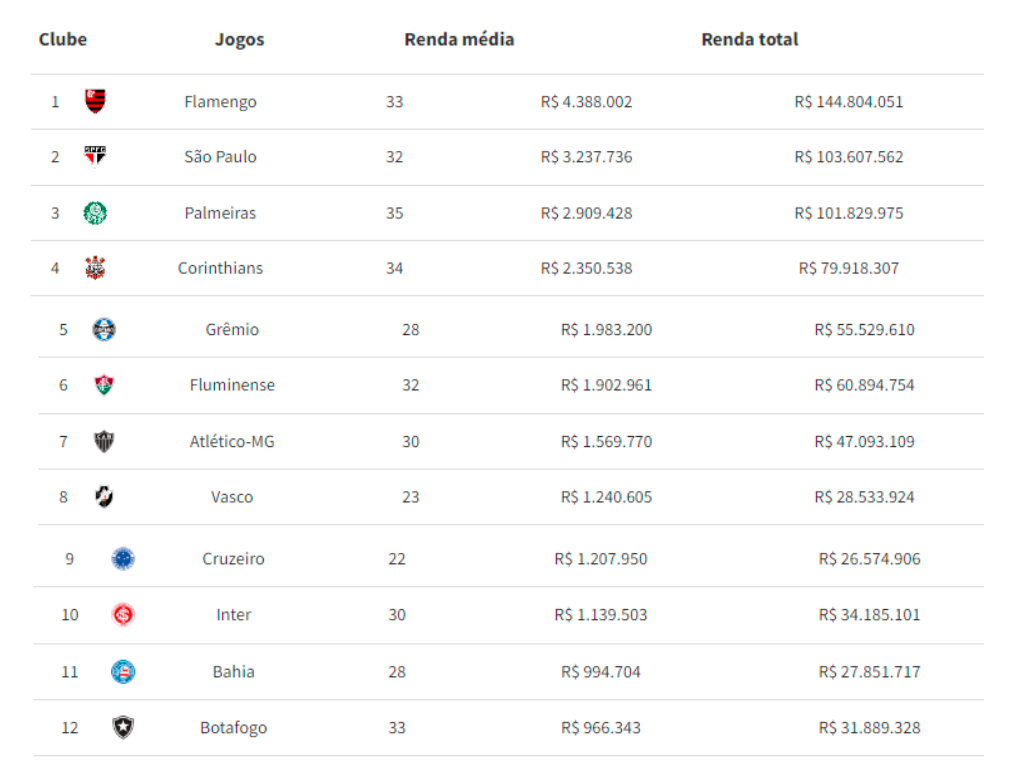Click the Cruzeiro blue crest

tap(123, 559)
